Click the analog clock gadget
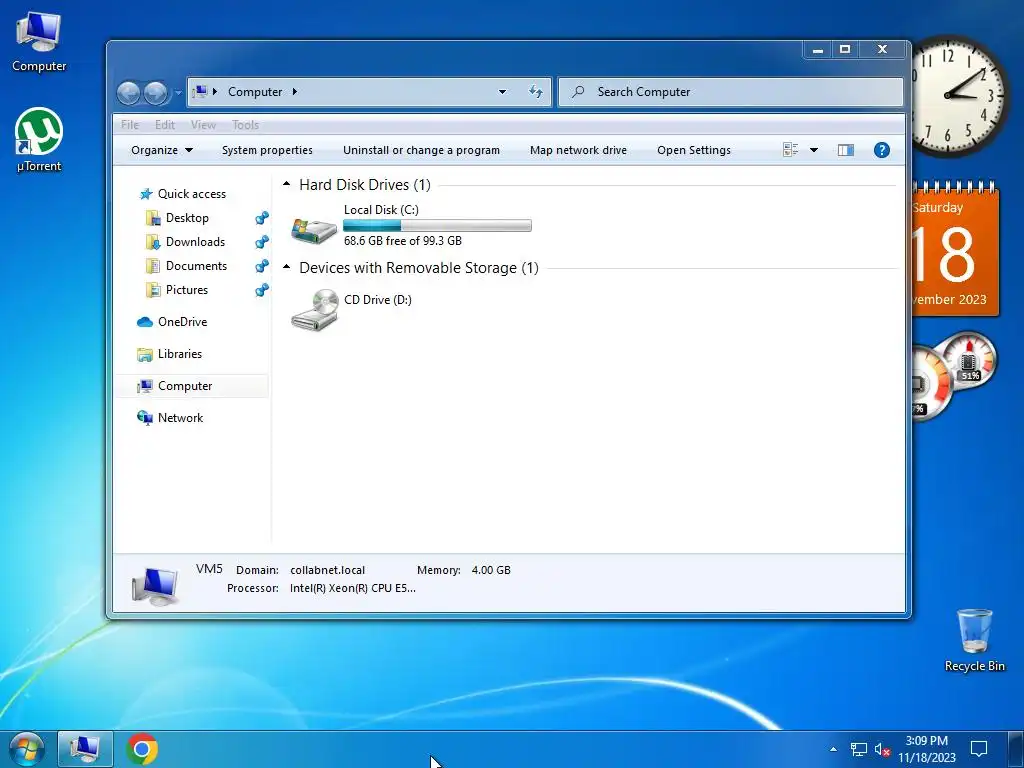 pyautogui.click(x=957, y=96)
